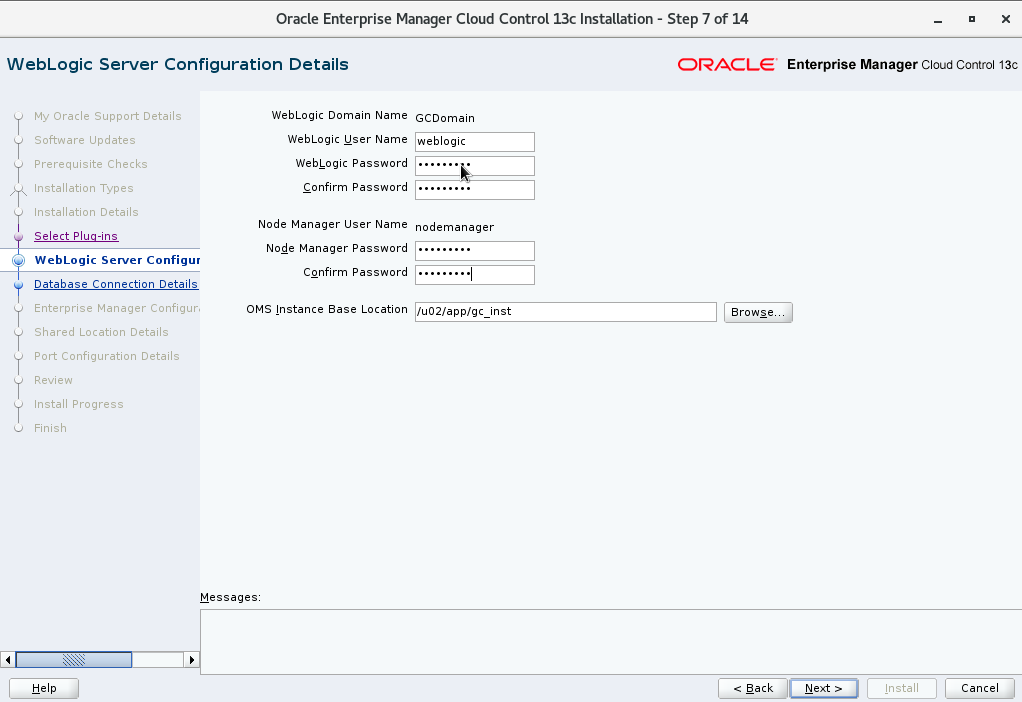
Task: Click the current WebLogic step bullet icon
Action: pyautogui.click(x=18, y=260)
